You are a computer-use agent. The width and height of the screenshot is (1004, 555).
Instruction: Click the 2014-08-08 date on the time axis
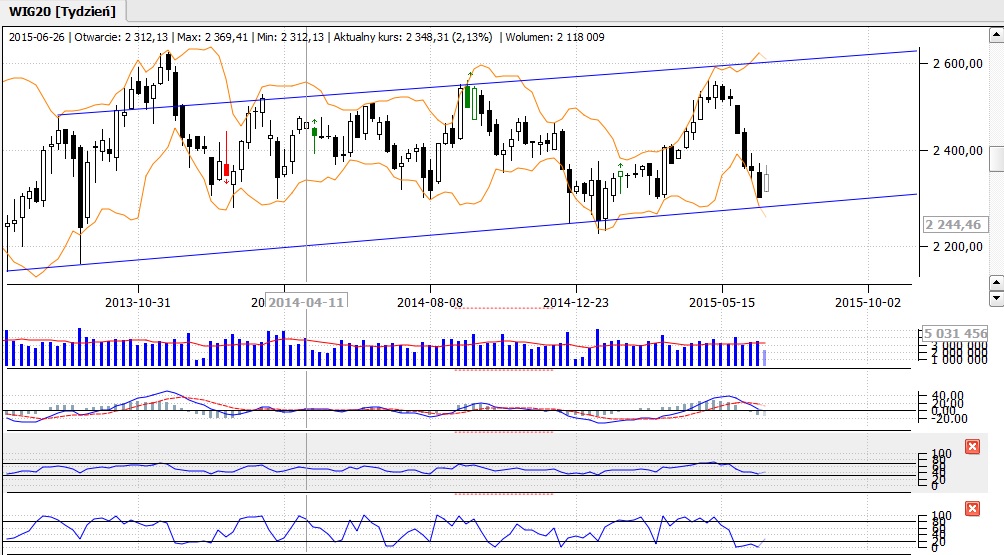point(430,302)
